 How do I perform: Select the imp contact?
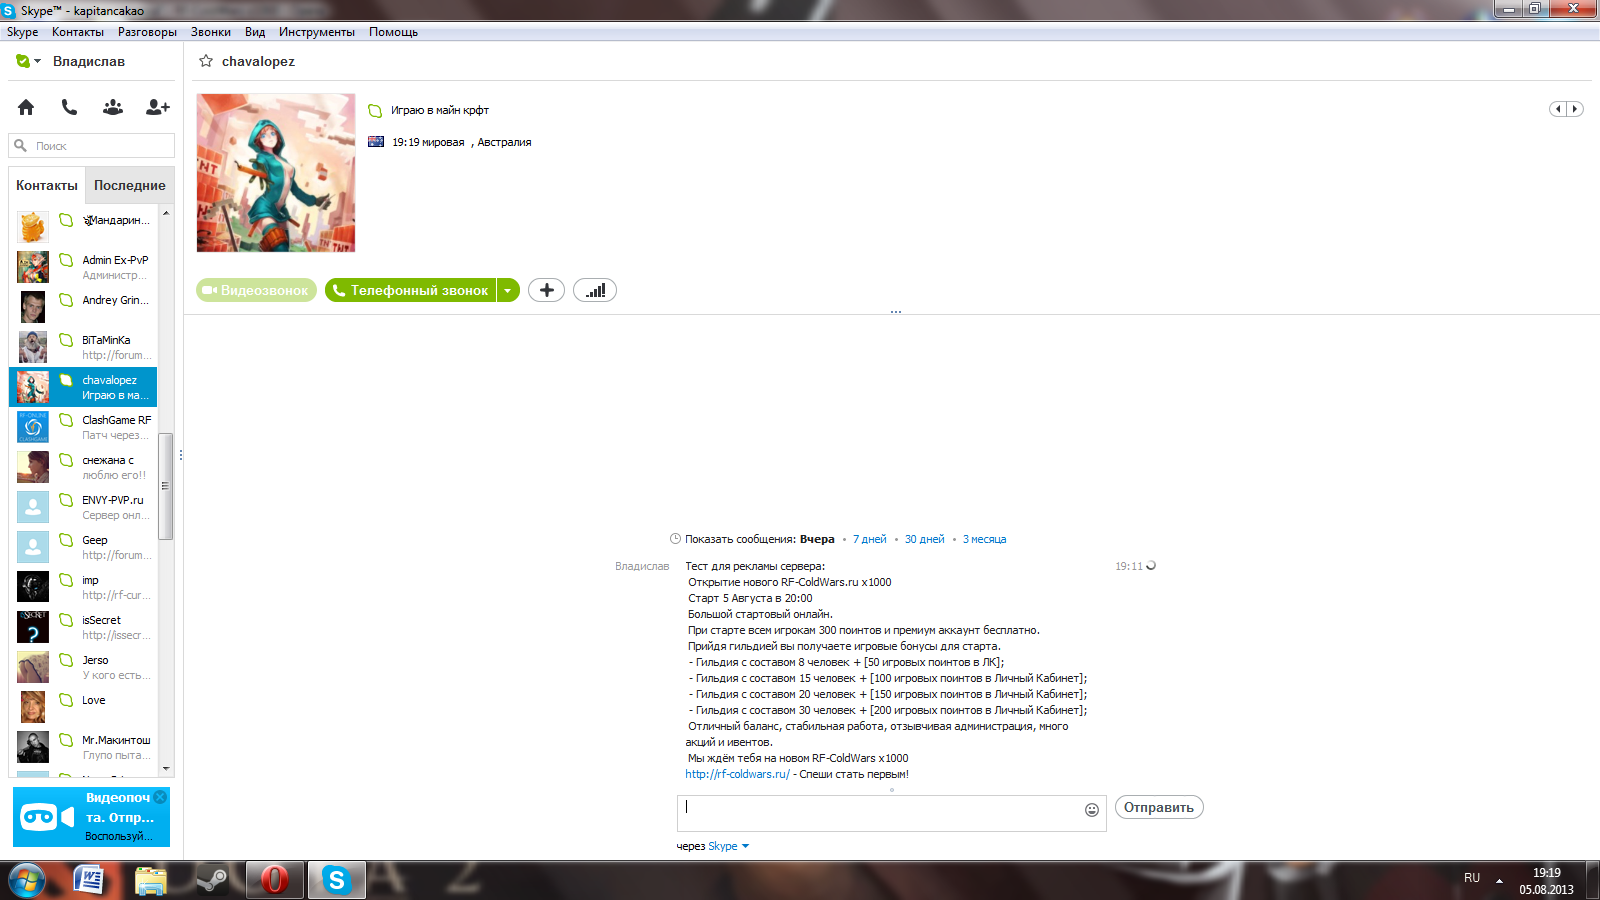pos(83,587)
